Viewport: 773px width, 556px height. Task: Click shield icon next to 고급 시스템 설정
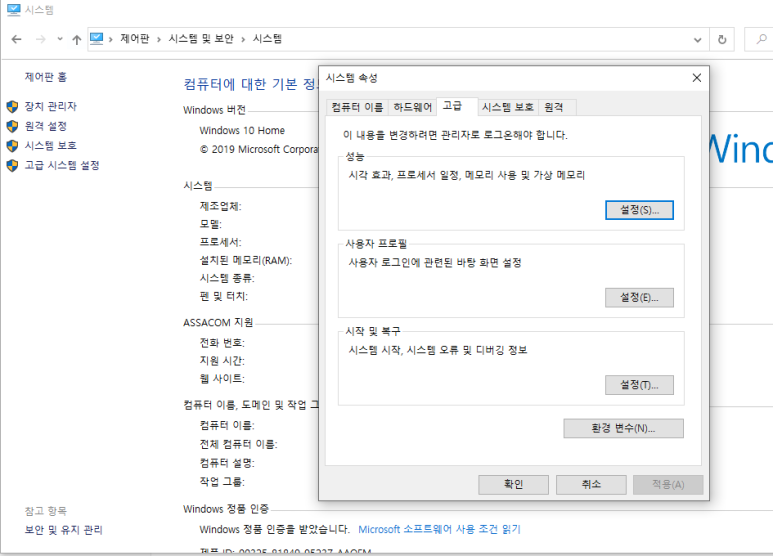[x=12, y=166]
